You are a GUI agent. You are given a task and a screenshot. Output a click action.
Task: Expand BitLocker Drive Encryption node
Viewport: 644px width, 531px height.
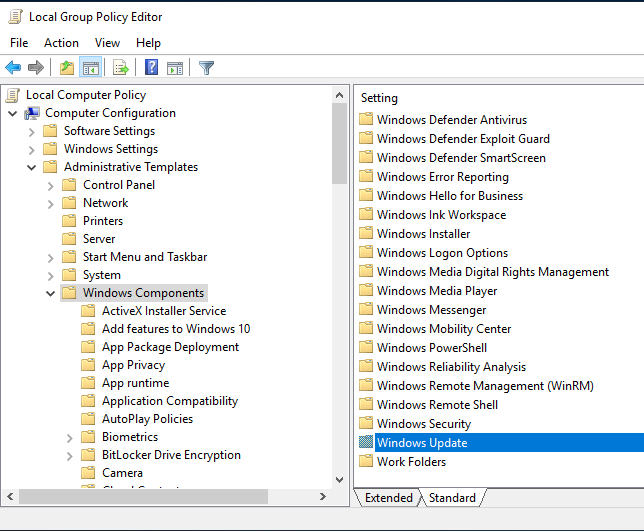pyautogui.click(x=69, y=456)
